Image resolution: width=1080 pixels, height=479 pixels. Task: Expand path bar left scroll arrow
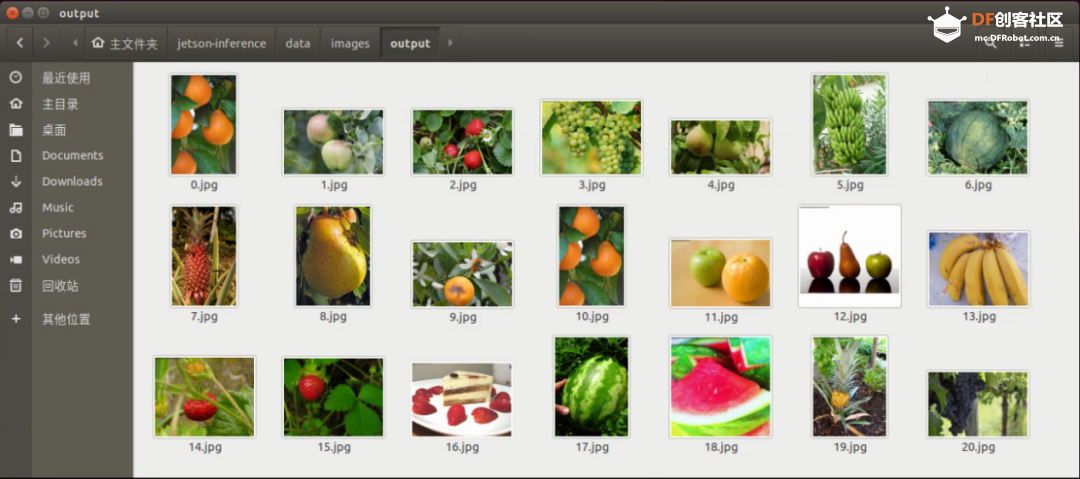pyautogui.click(x=75, y=43)
